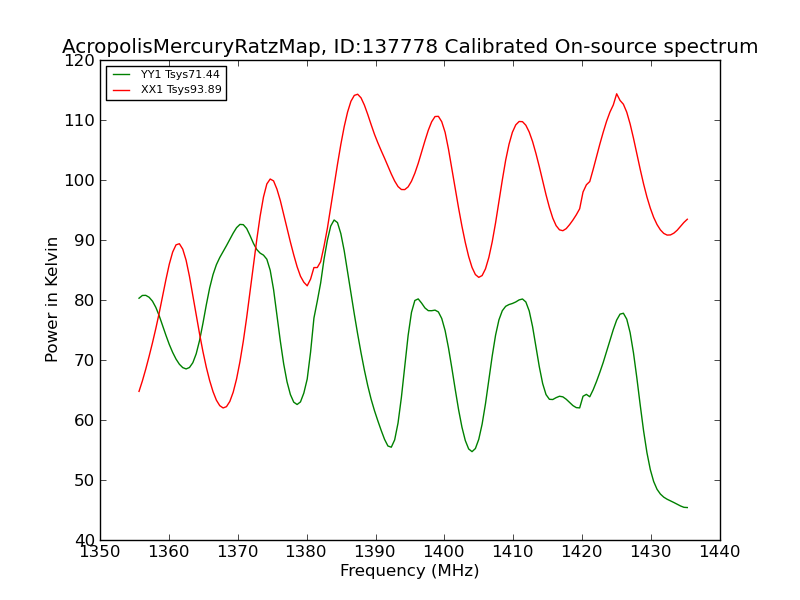The image size is (800, 600).
Task: Click the x-axis tick label 1360
Action: (169, 552)
